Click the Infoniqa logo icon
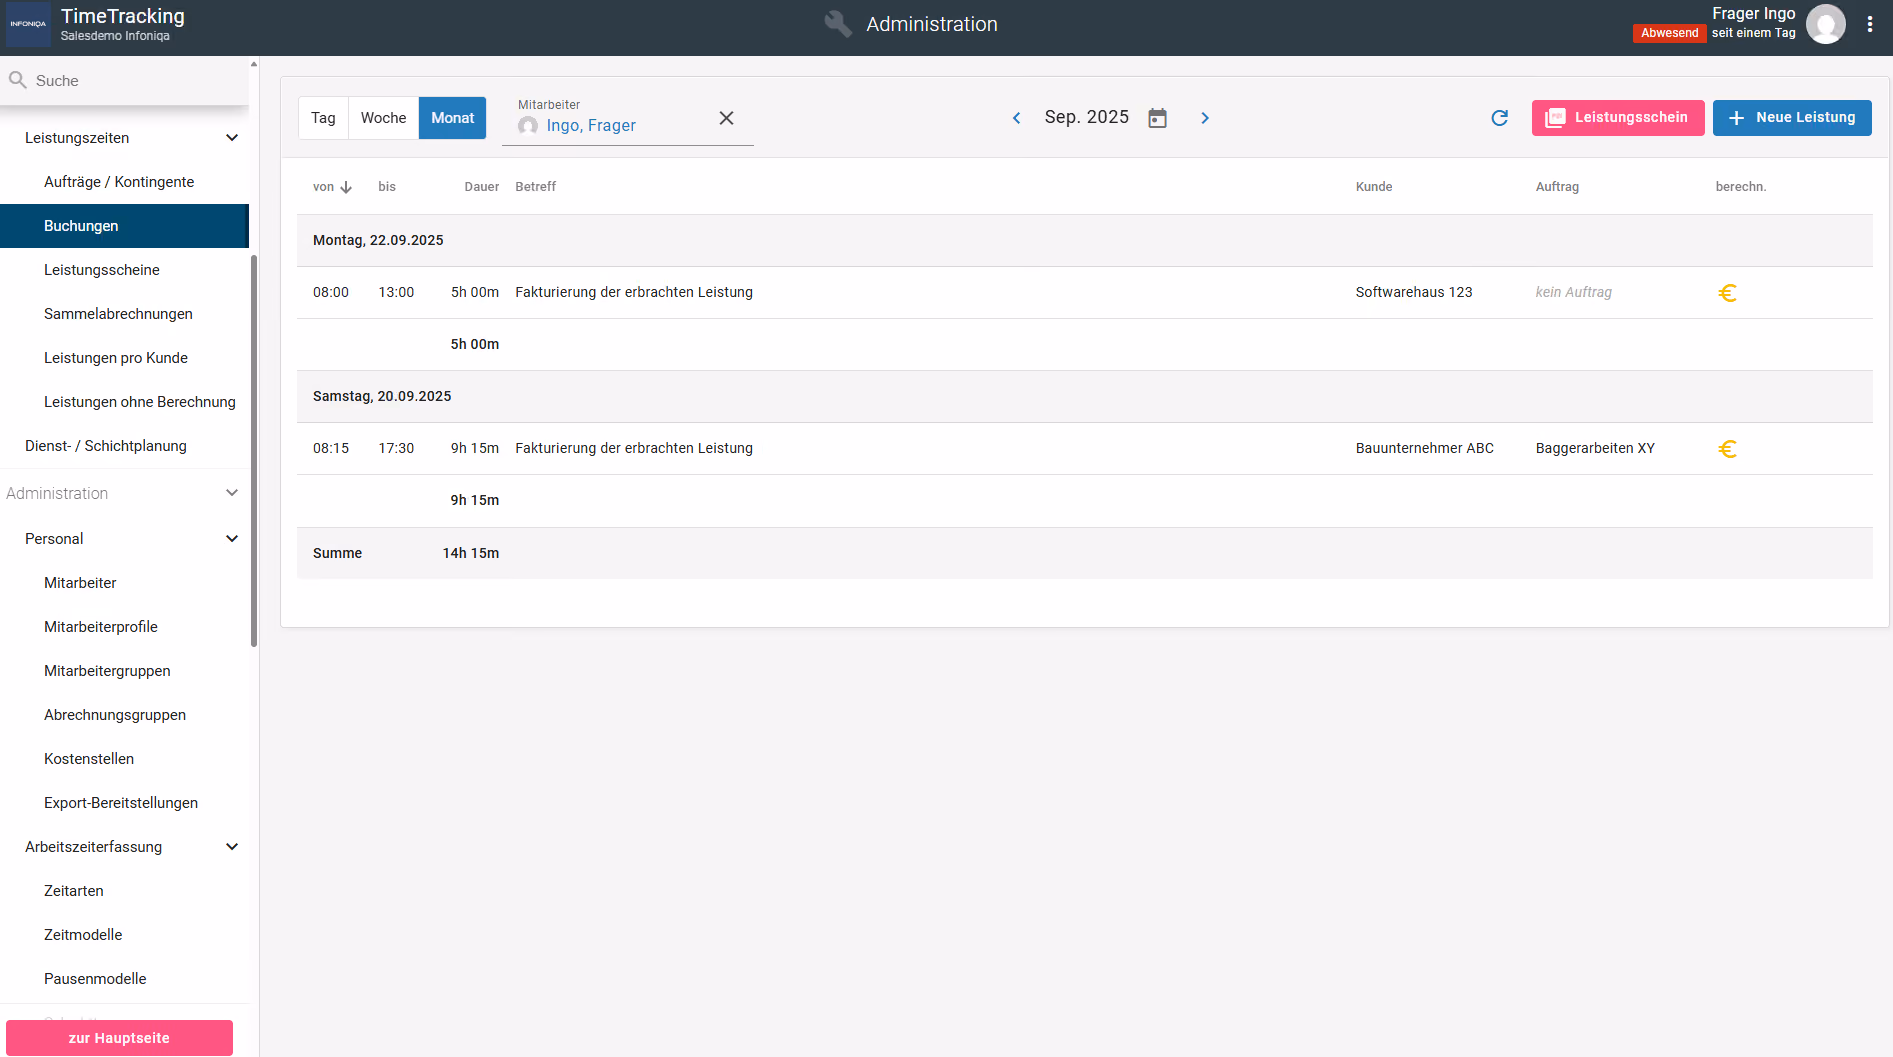The image size is (1893, 1057). (x=28, y=24)
